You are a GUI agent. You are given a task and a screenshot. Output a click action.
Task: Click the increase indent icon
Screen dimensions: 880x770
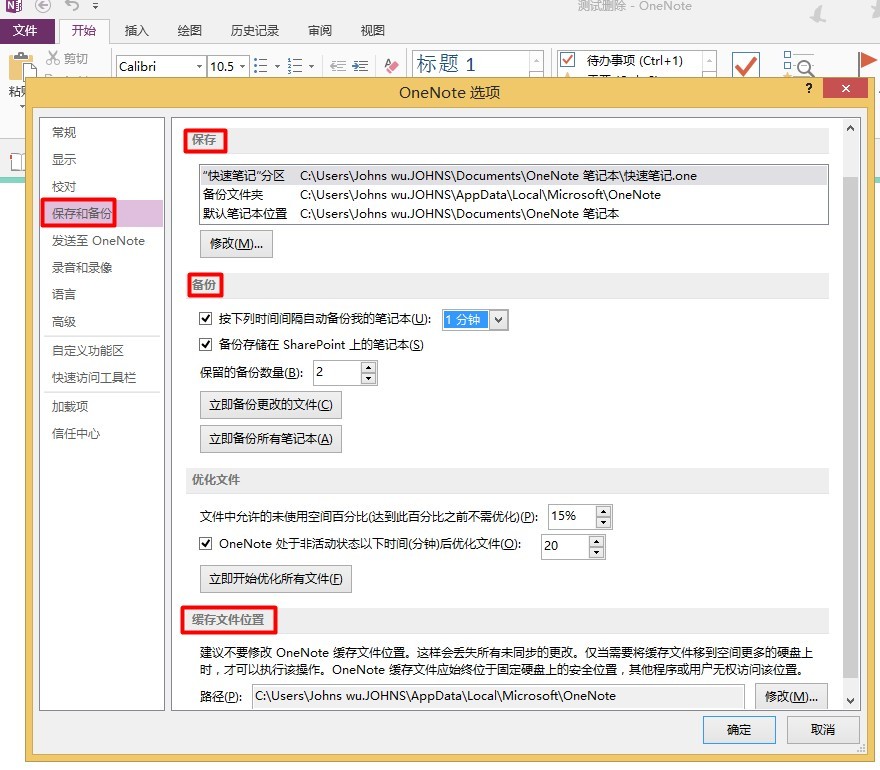(x=360, y=66)
